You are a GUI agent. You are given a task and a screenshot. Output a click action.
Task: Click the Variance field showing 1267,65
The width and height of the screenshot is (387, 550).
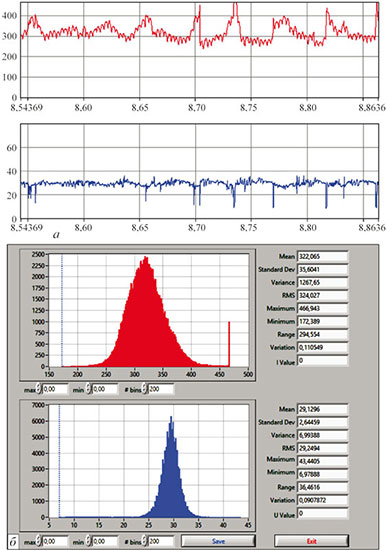tap(322, 282)
